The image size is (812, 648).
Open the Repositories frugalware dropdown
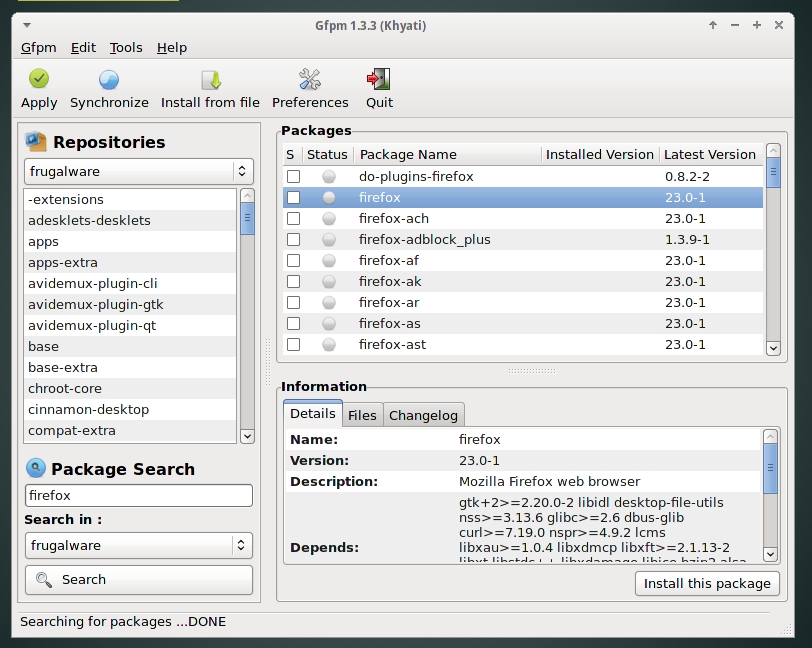[x=138, y=171]
